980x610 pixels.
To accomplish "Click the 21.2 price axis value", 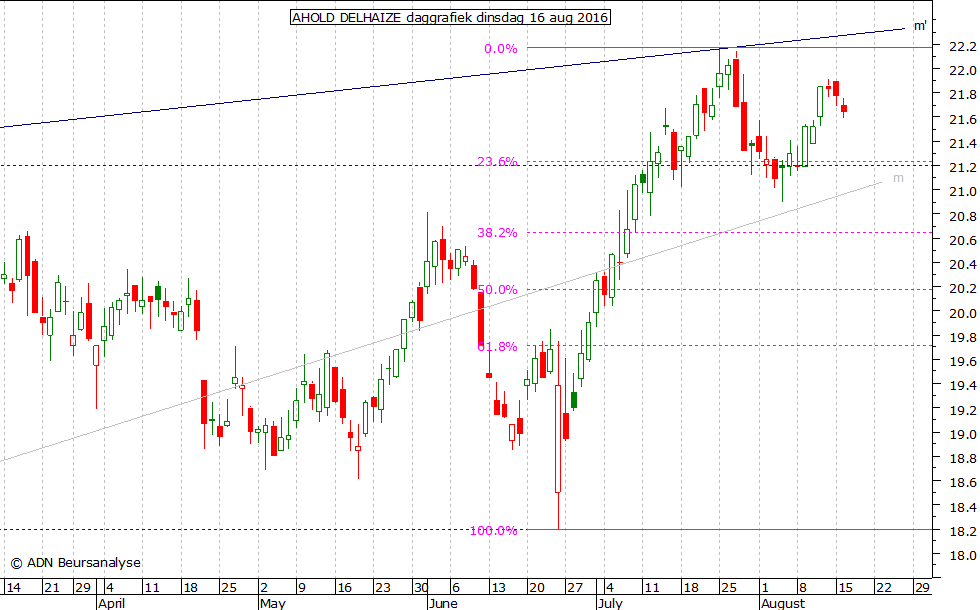I will [962, 168].
